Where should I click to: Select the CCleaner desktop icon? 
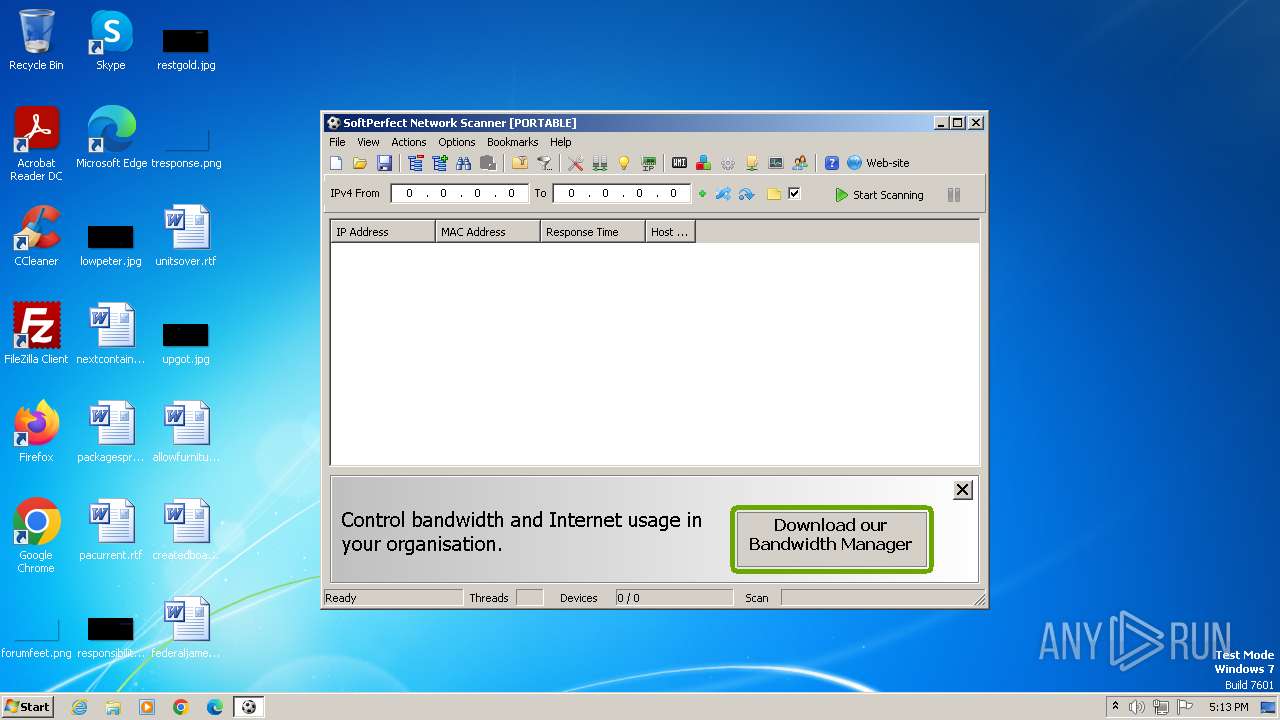(36, 236)
